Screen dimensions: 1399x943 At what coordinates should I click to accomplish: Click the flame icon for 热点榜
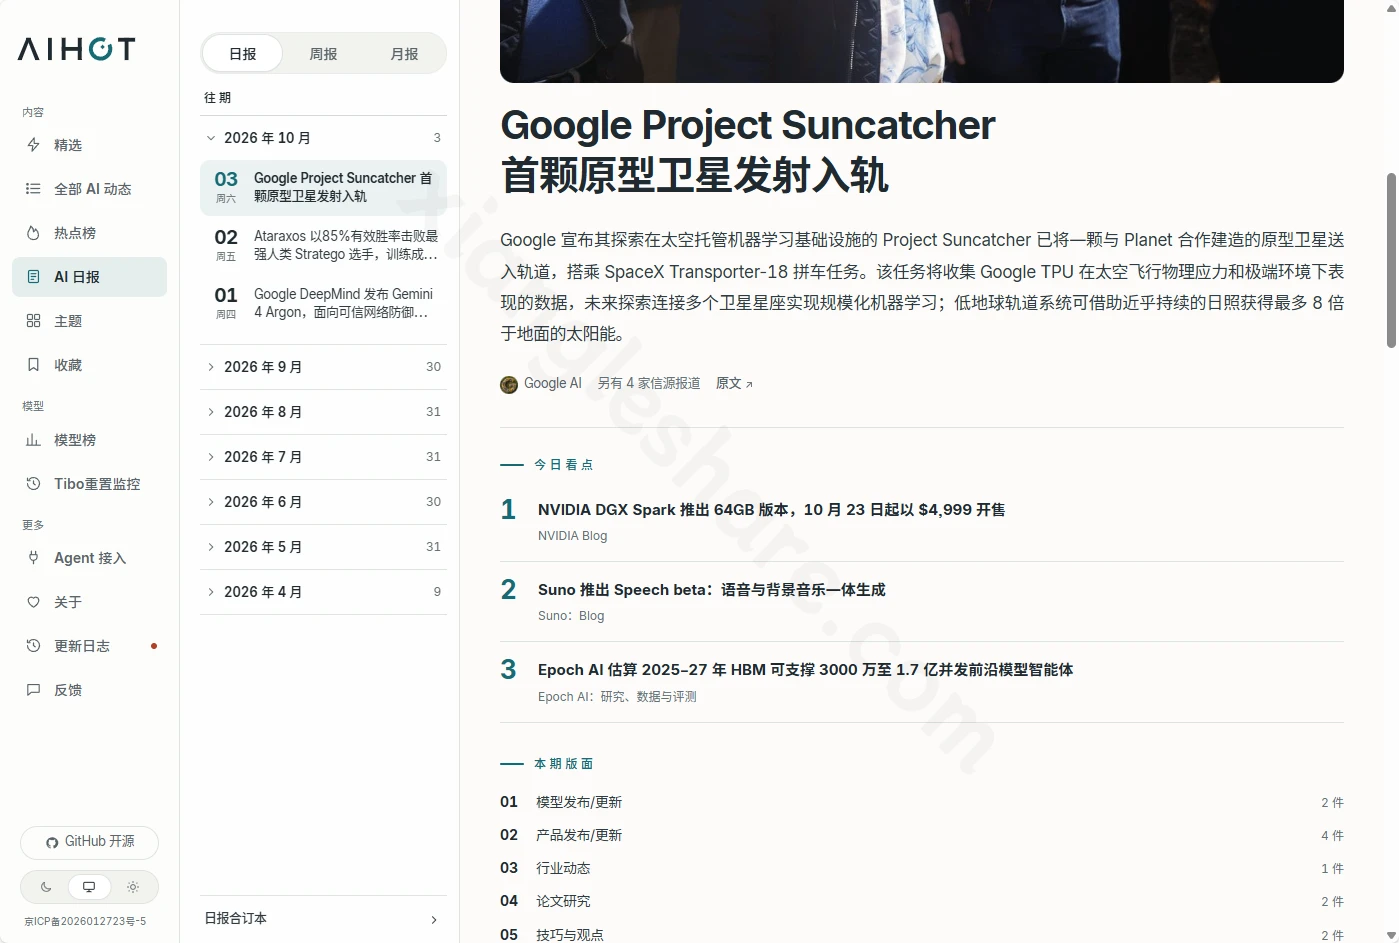[33, 233]
